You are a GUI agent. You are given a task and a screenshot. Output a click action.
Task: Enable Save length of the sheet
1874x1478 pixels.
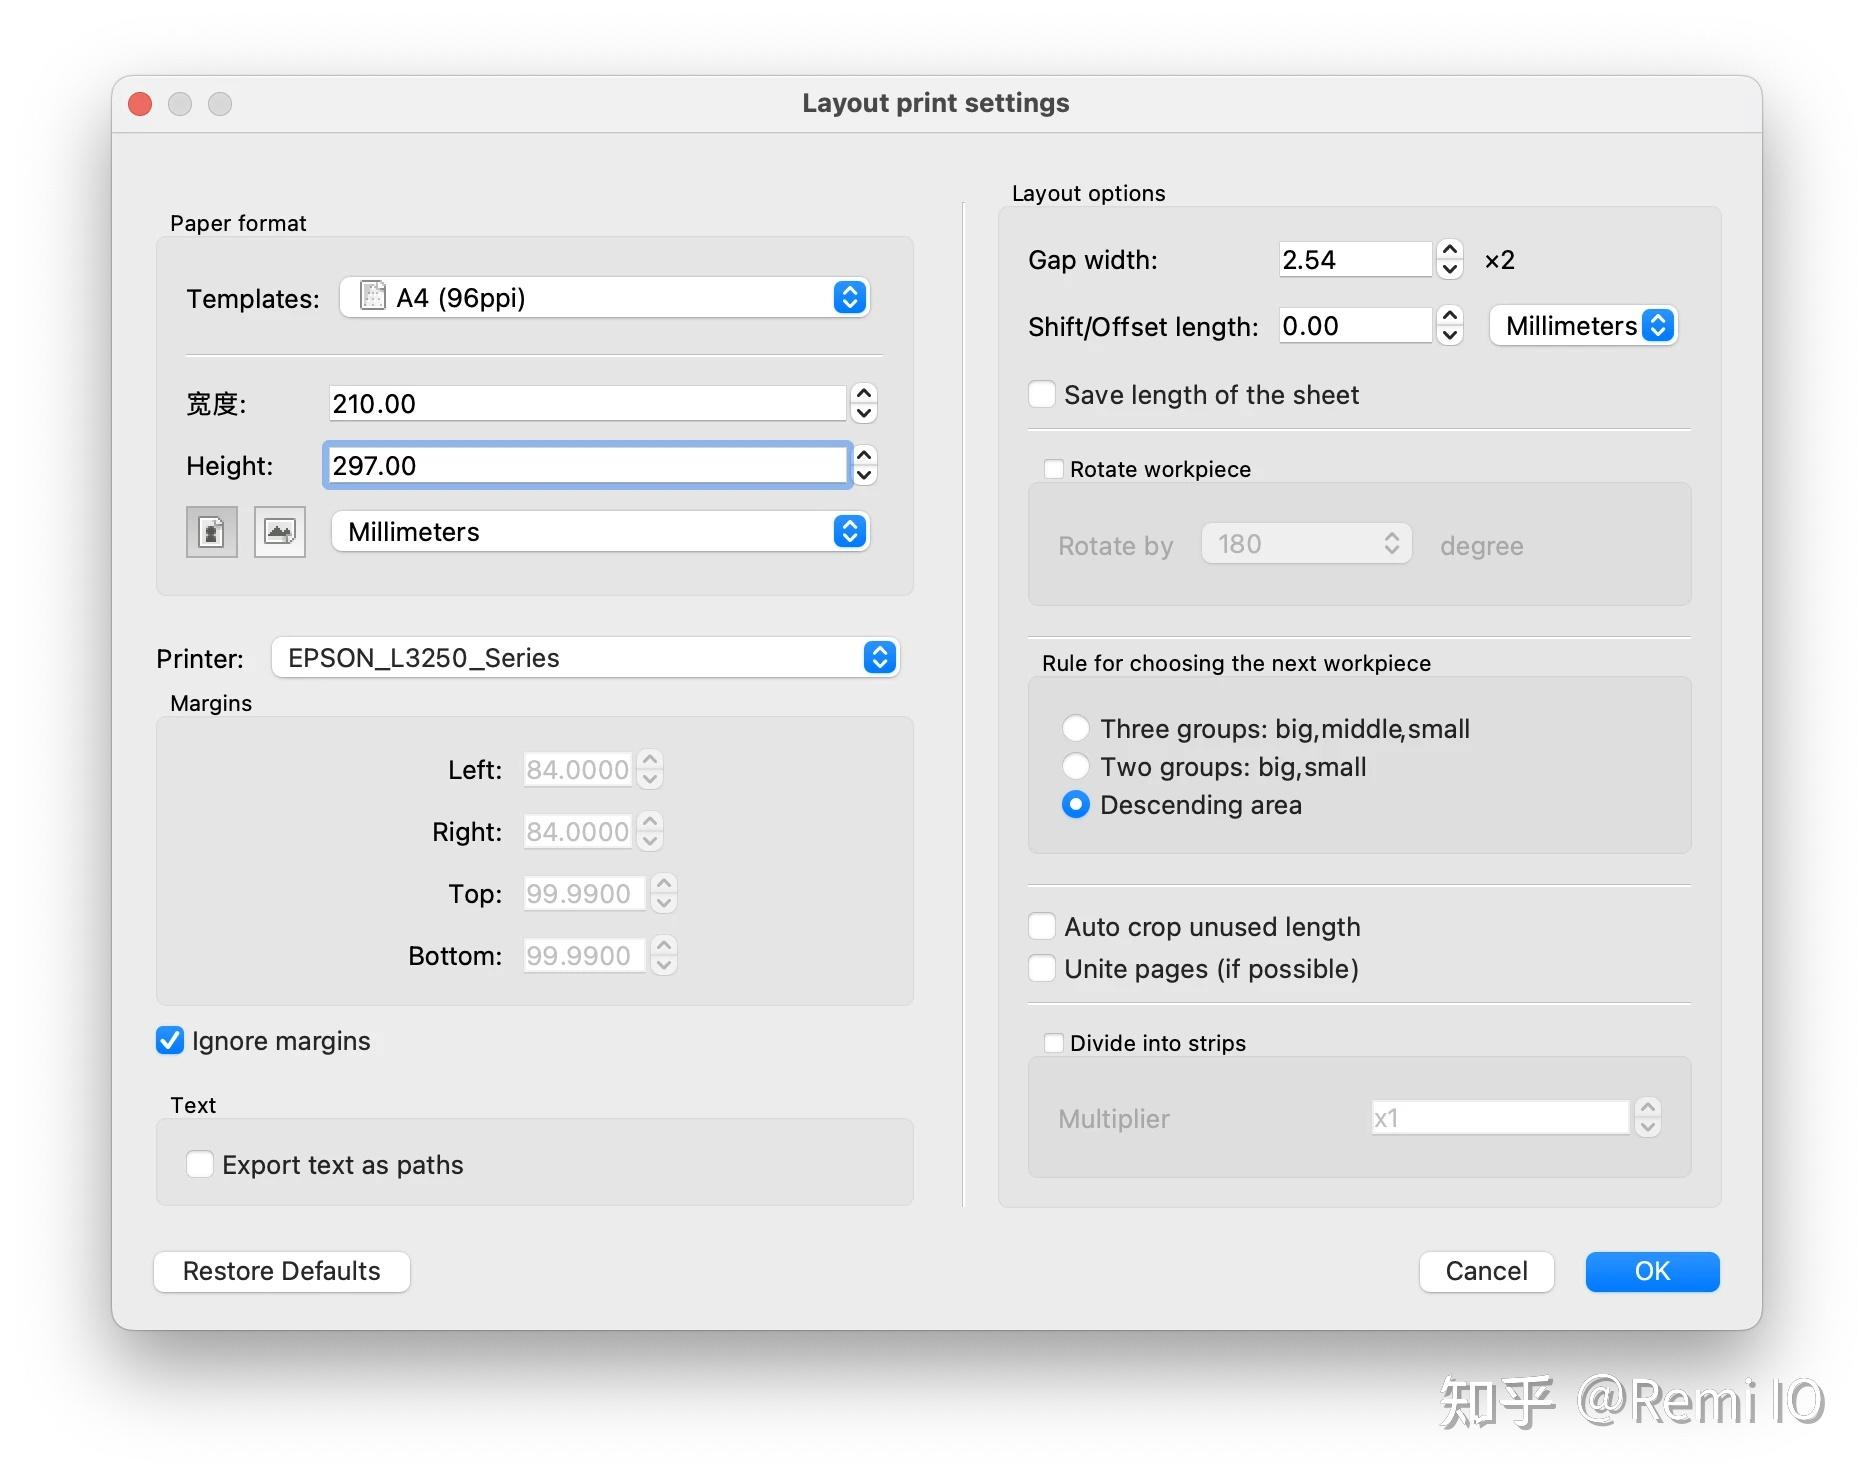1042,395
